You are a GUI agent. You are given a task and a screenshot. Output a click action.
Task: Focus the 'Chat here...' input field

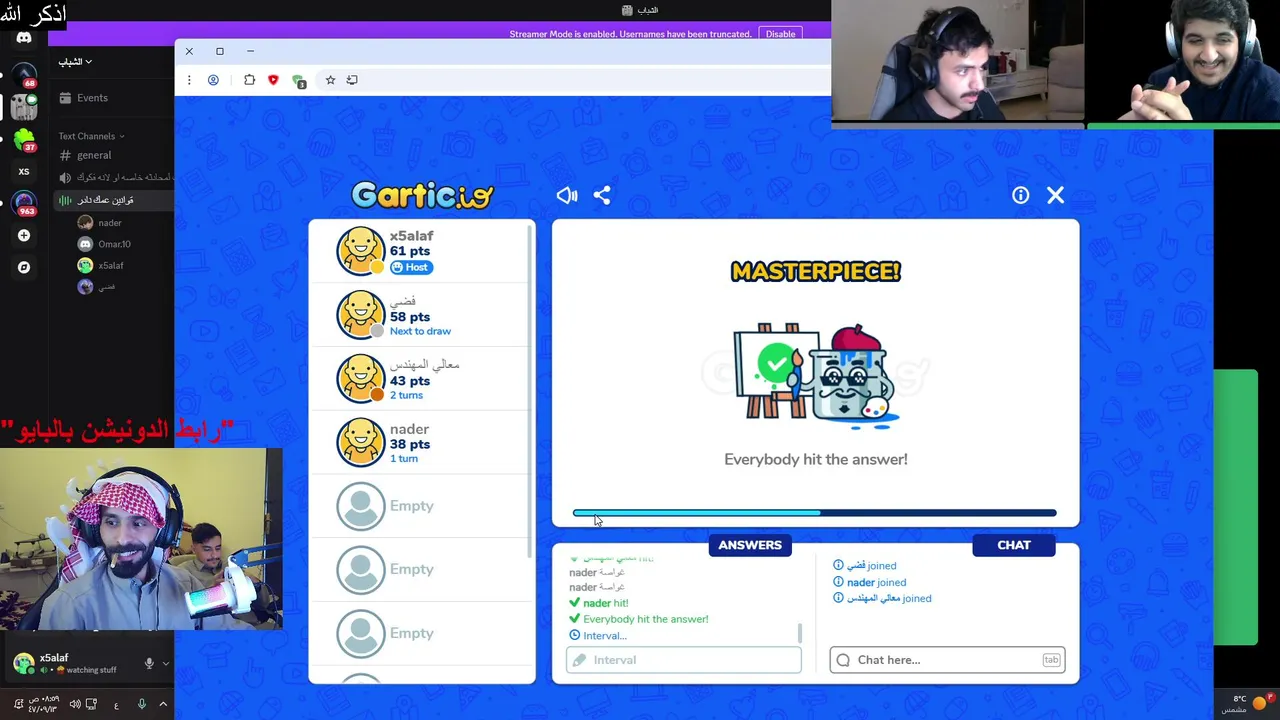point(948,660)
